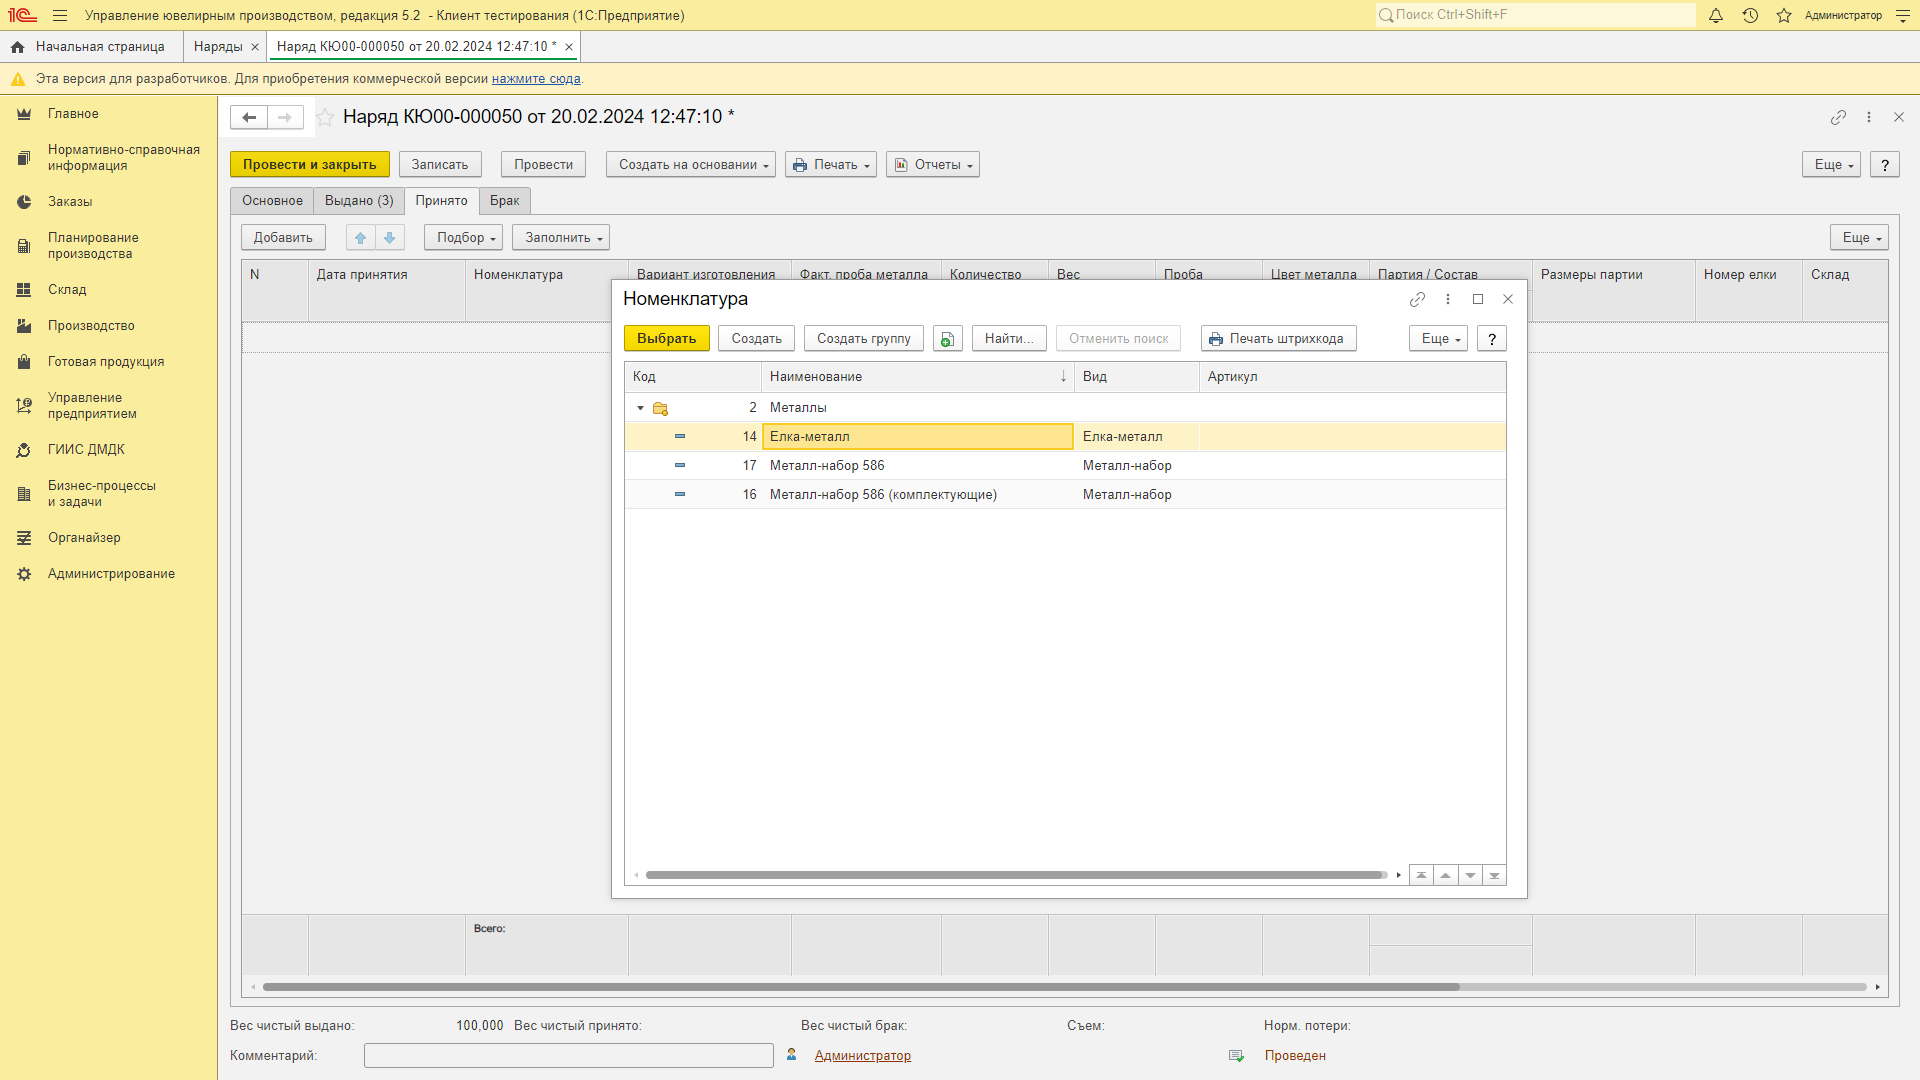Open Номенклатура dialog kebab menu
This screenshot has width=1920, height=1080.
tap(1447, 299)
